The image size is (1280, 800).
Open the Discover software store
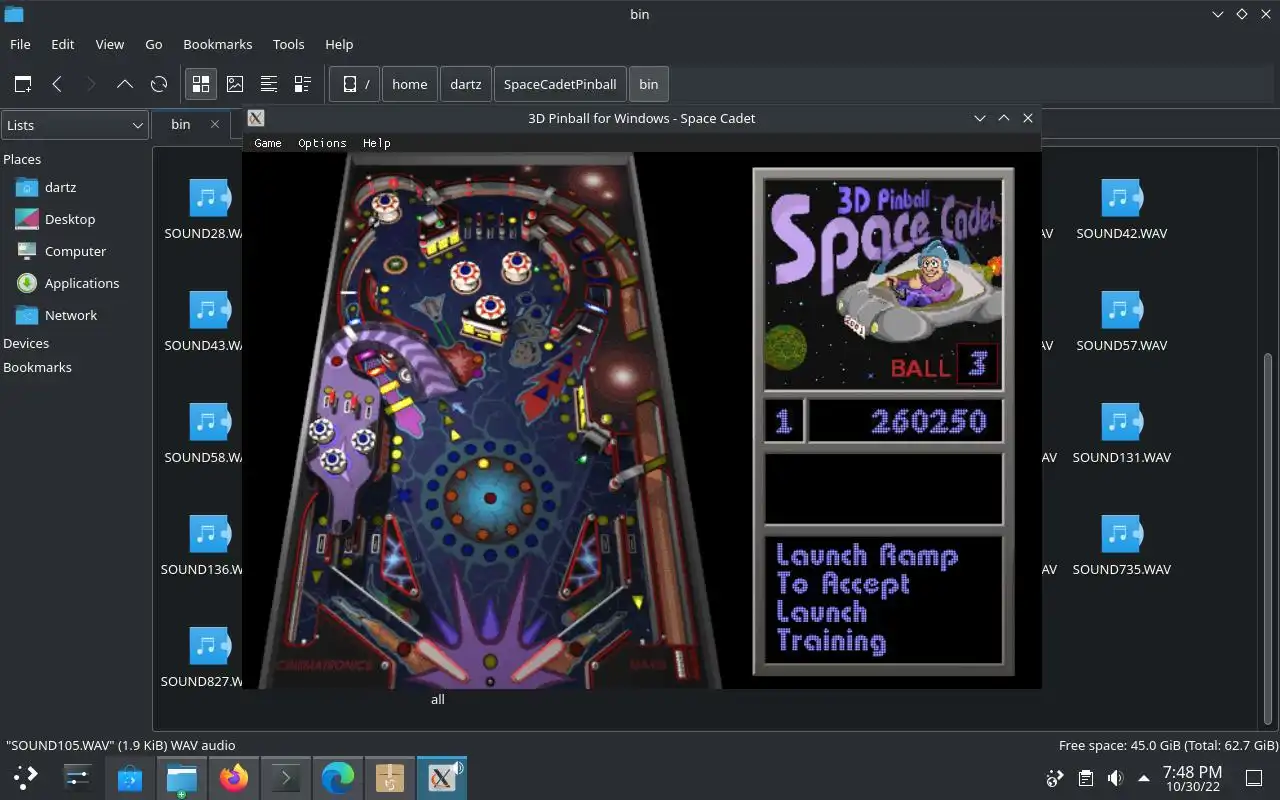[x=130, y=776]
